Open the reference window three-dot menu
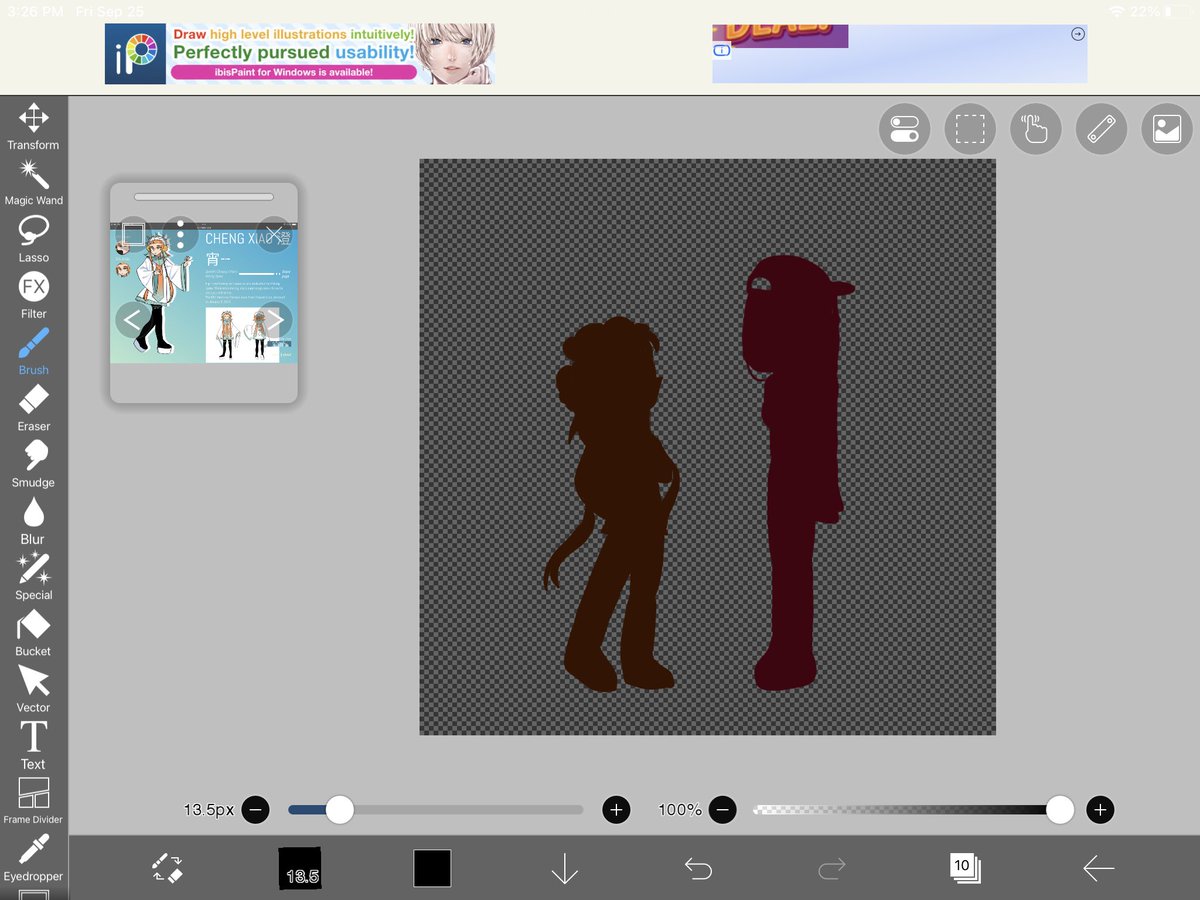Viewport: 1200px width, 900px height. (180, 235)
